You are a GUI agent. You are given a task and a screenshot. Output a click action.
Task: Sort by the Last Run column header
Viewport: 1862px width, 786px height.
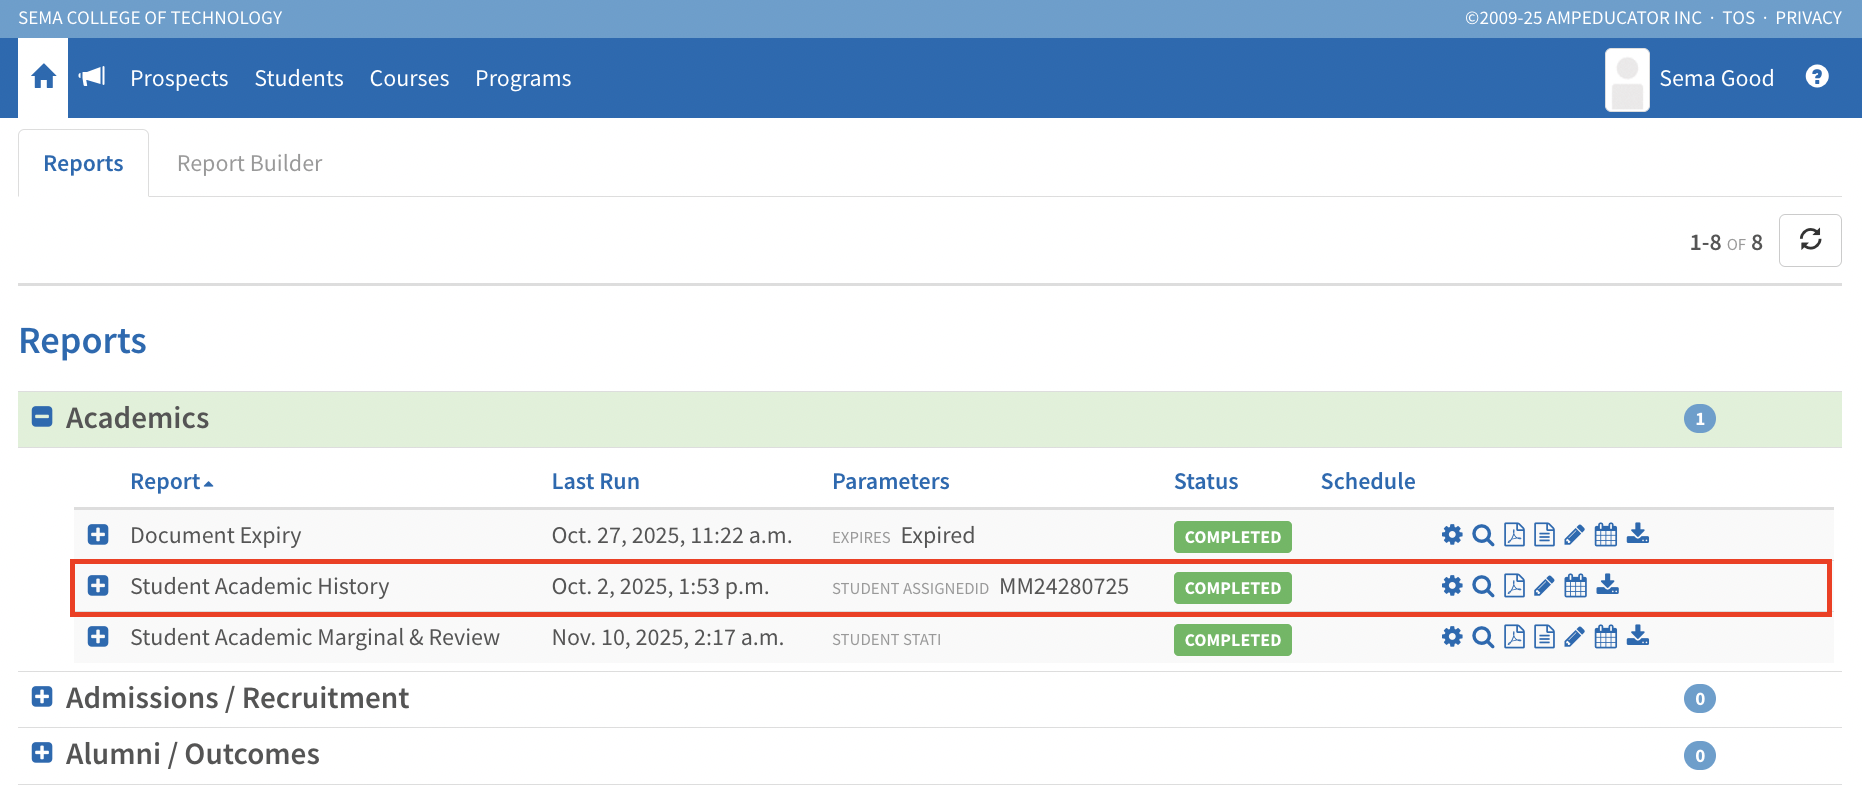pos(595,481)
